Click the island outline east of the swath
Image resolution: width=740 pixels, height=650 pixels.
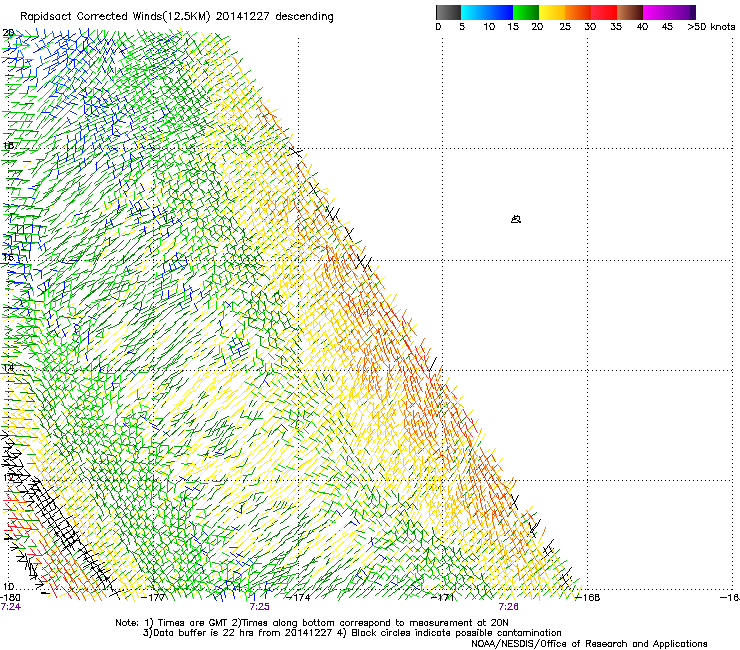coord(516,219)
